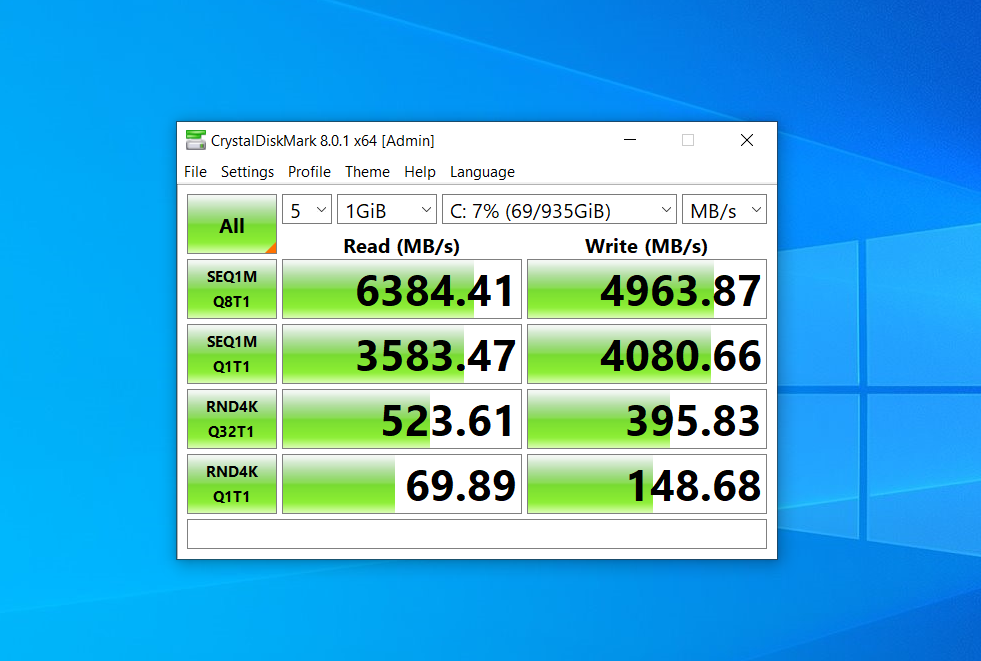Click the Write (MB/s) column header
This screenshot has width=981, height=661.
click(x=646, y=246)
